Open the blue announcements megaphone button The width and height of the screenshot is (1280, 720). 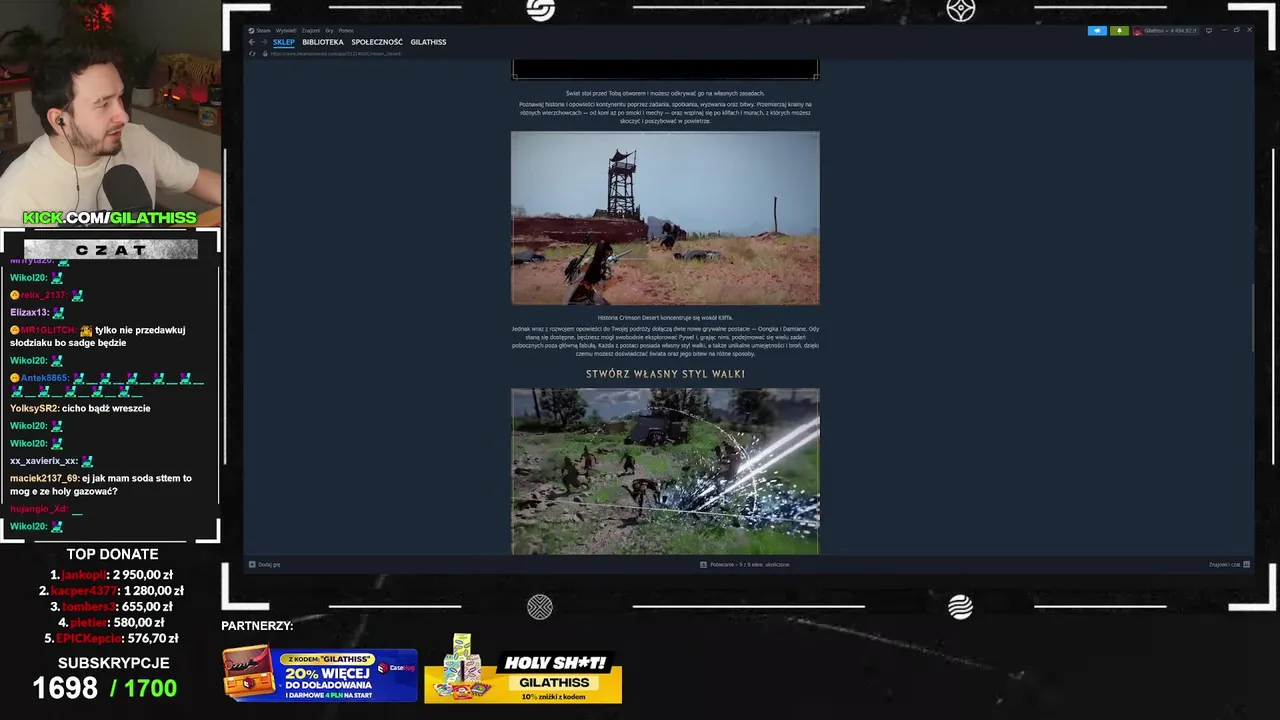coord(1097,31)
